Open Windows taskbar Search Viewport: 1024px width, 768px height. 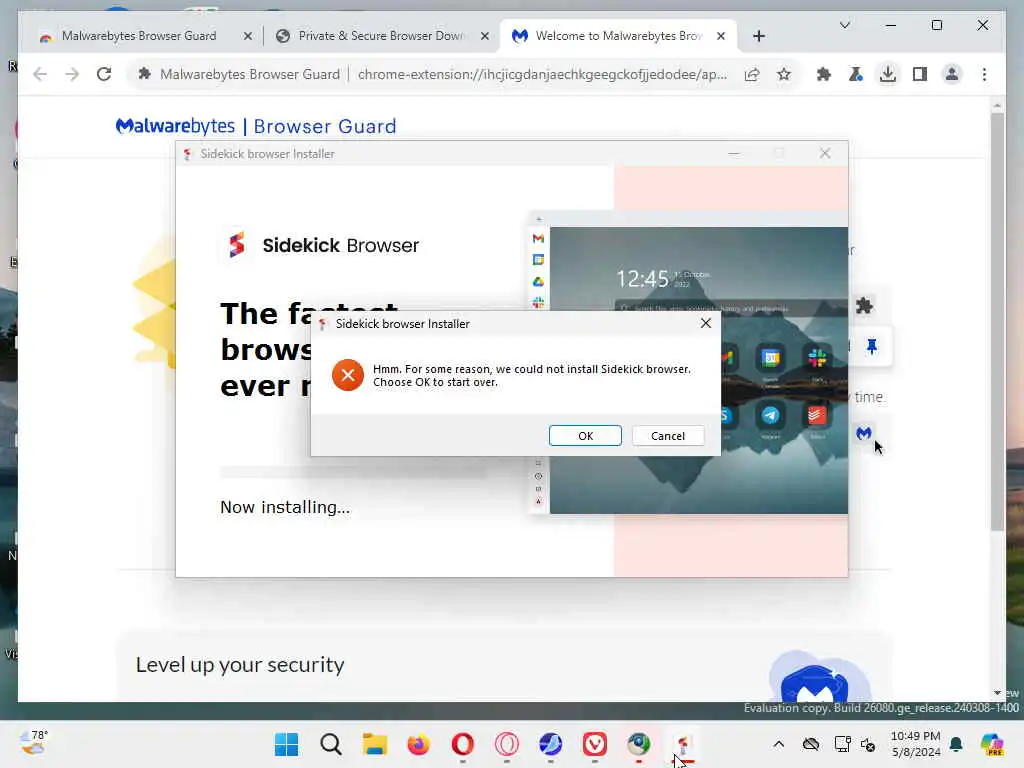pos(330,744)
